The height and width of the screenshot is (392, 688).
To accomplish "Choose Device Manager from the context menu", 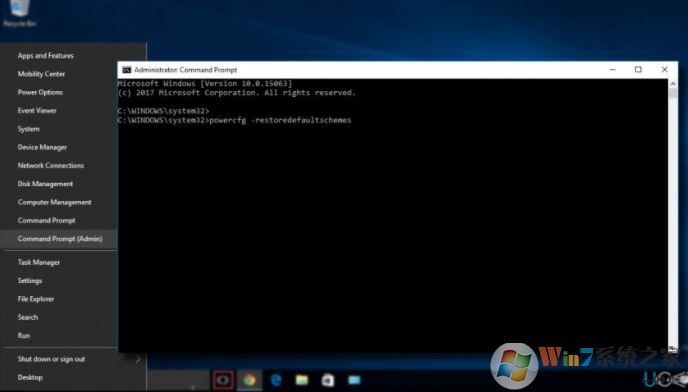I will pos(42,147).
